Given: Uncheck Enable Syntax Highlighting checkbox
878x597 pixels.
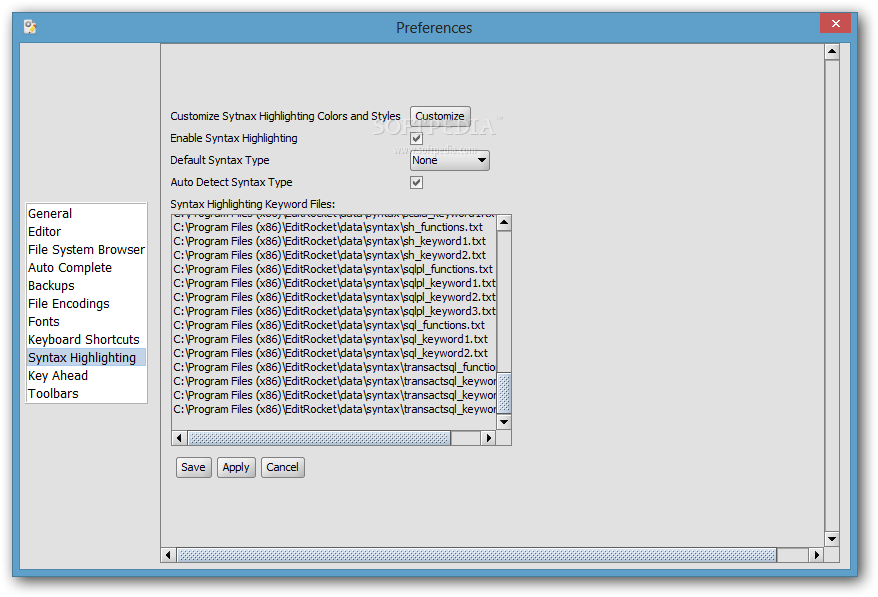Looking at the screenshot, I should pyautogui.click(x=416, y=138).
